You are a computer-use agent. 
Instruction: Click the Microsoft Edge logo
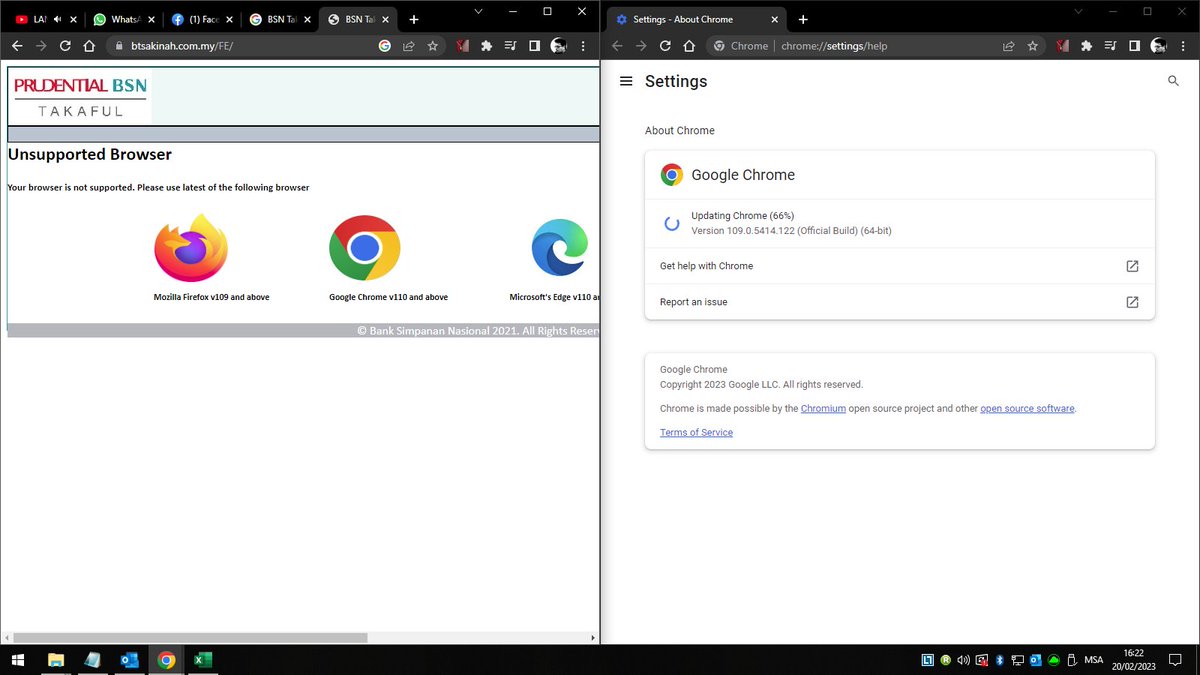tap(560, 248)
